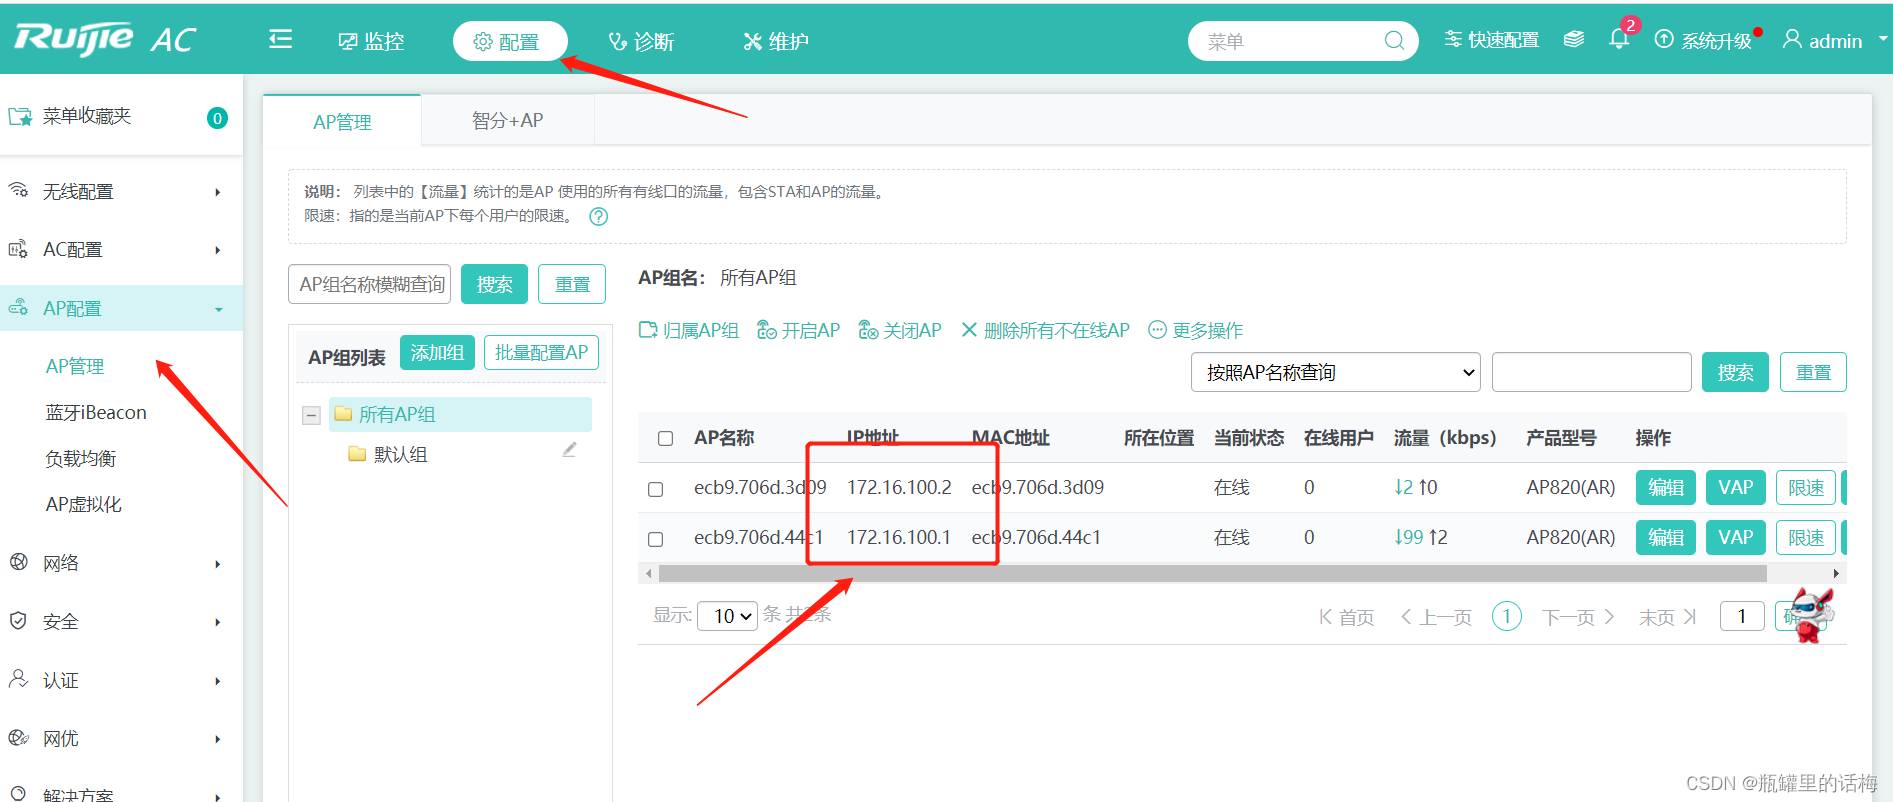This screenshot has width=1893, height=802.
Task: Check the row for ecb9.706d.3d09
Action: click(x=656, y=489)
